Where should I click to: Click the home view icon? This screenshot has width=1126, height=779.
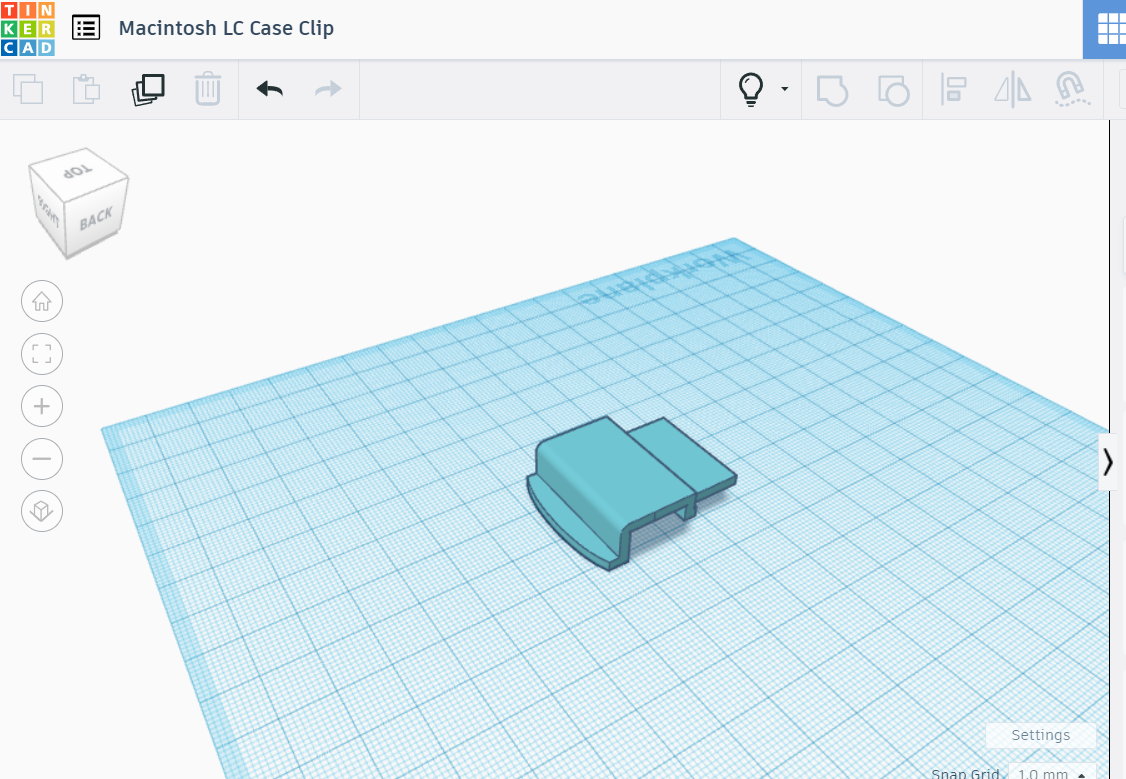tap(41, 301)
